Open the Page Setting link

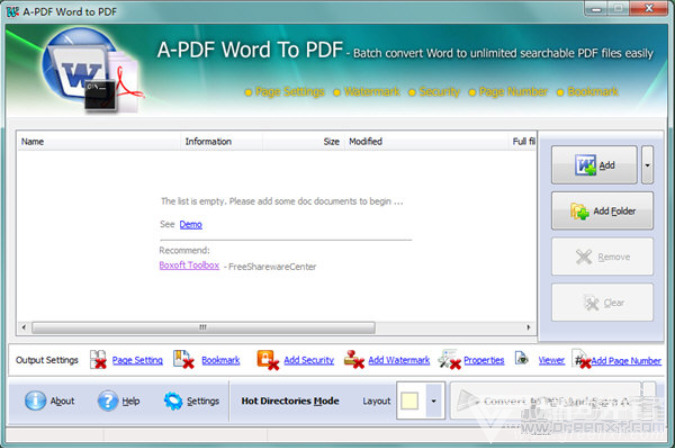137,360
